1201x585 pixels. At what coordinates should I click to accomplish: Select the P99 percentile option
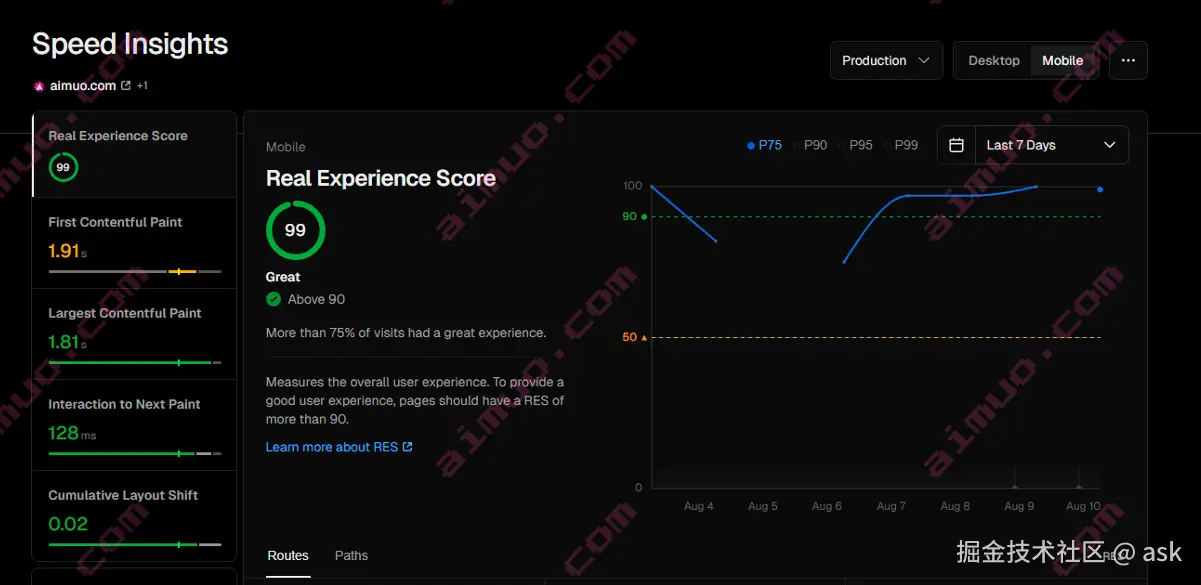(x=904, y=144)
